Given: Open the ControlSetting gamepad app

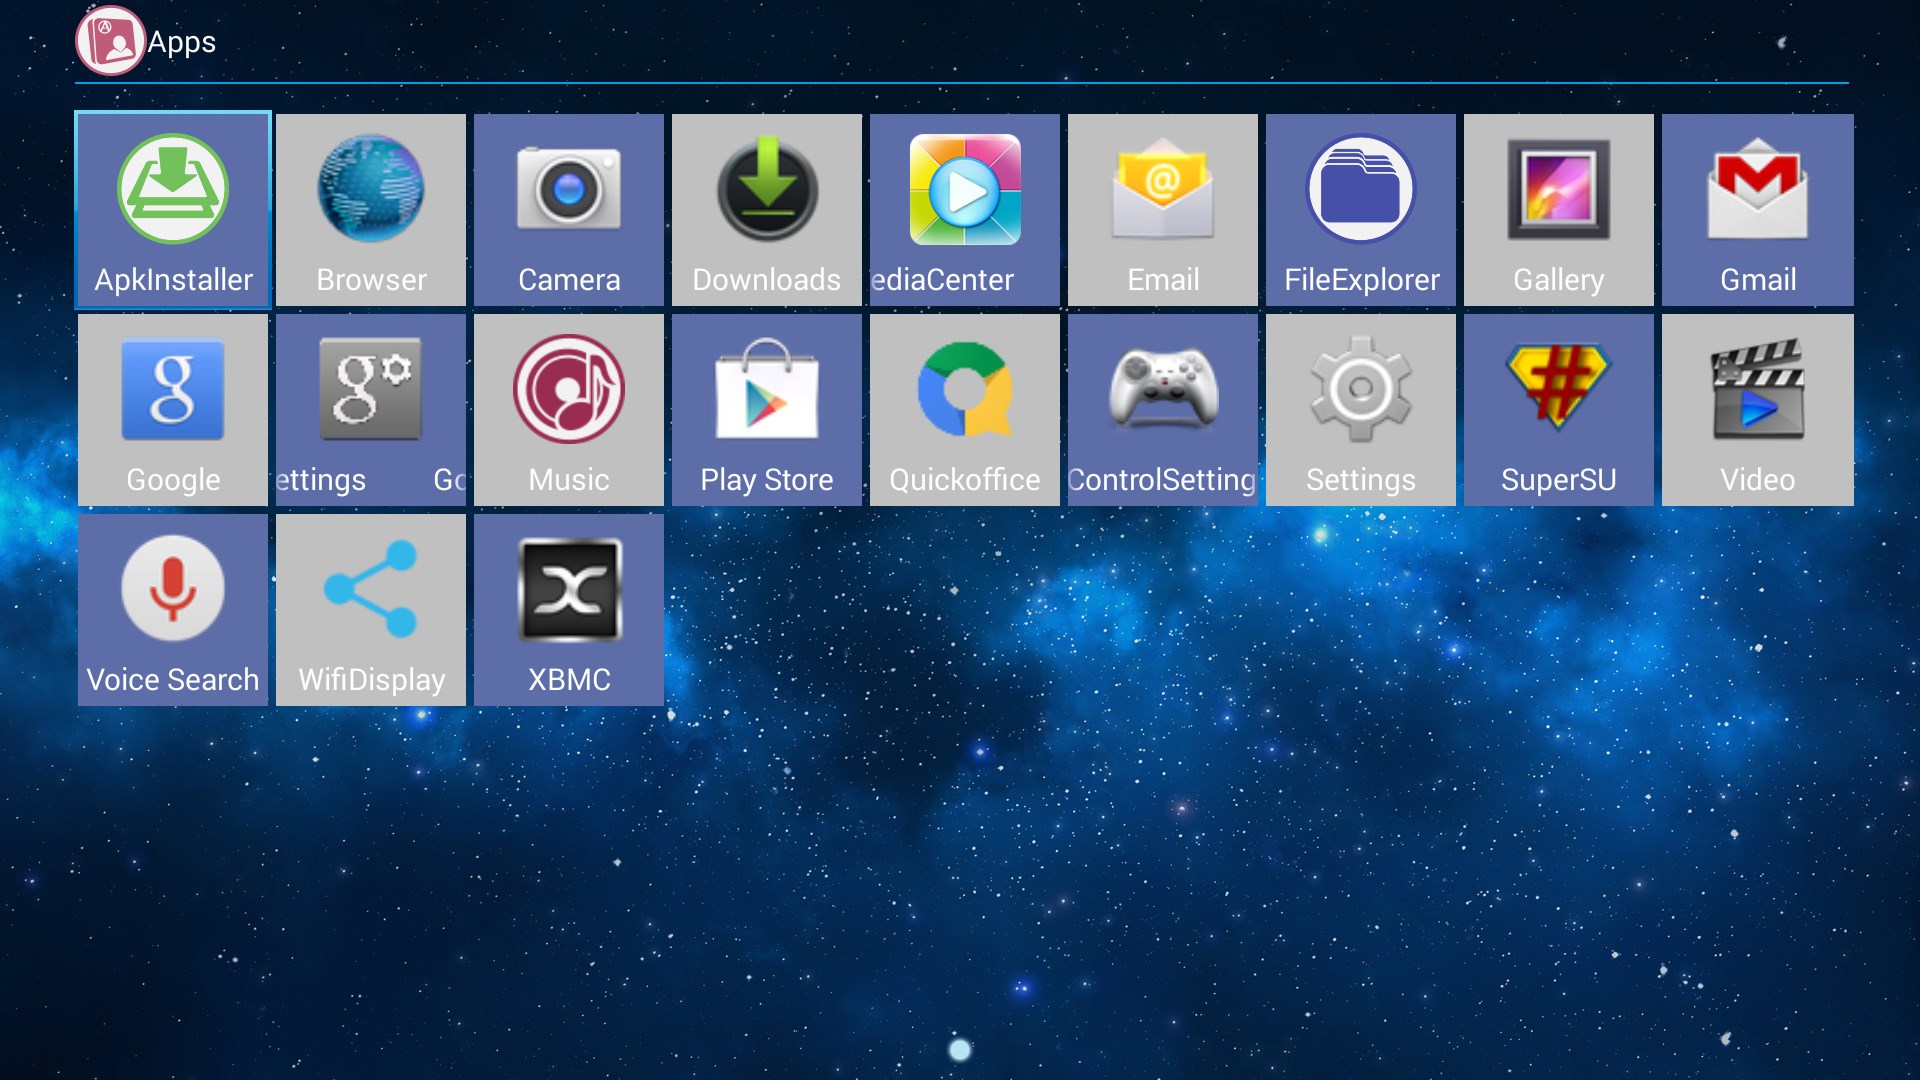Looking at the screenshot, I should pos(1163,410).
